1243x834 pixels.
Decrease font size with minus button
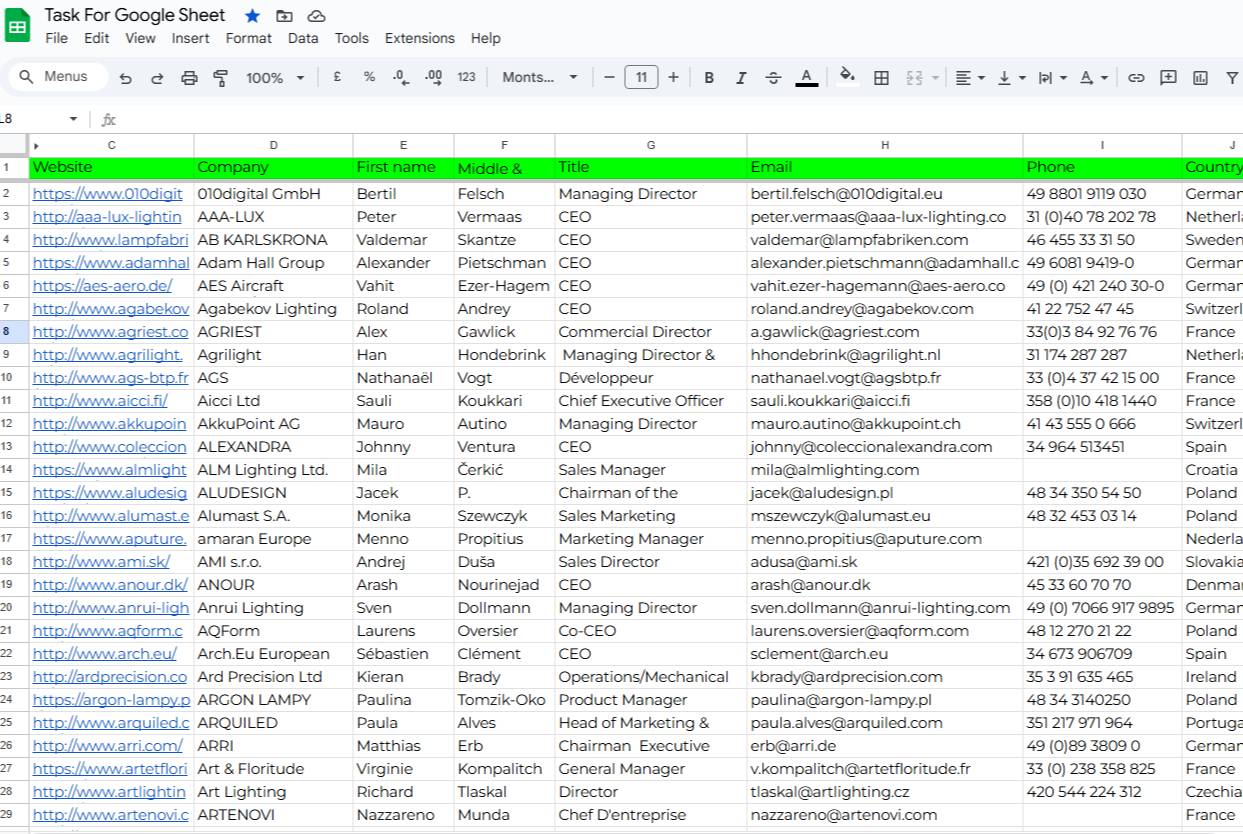(x=609, y=77)
